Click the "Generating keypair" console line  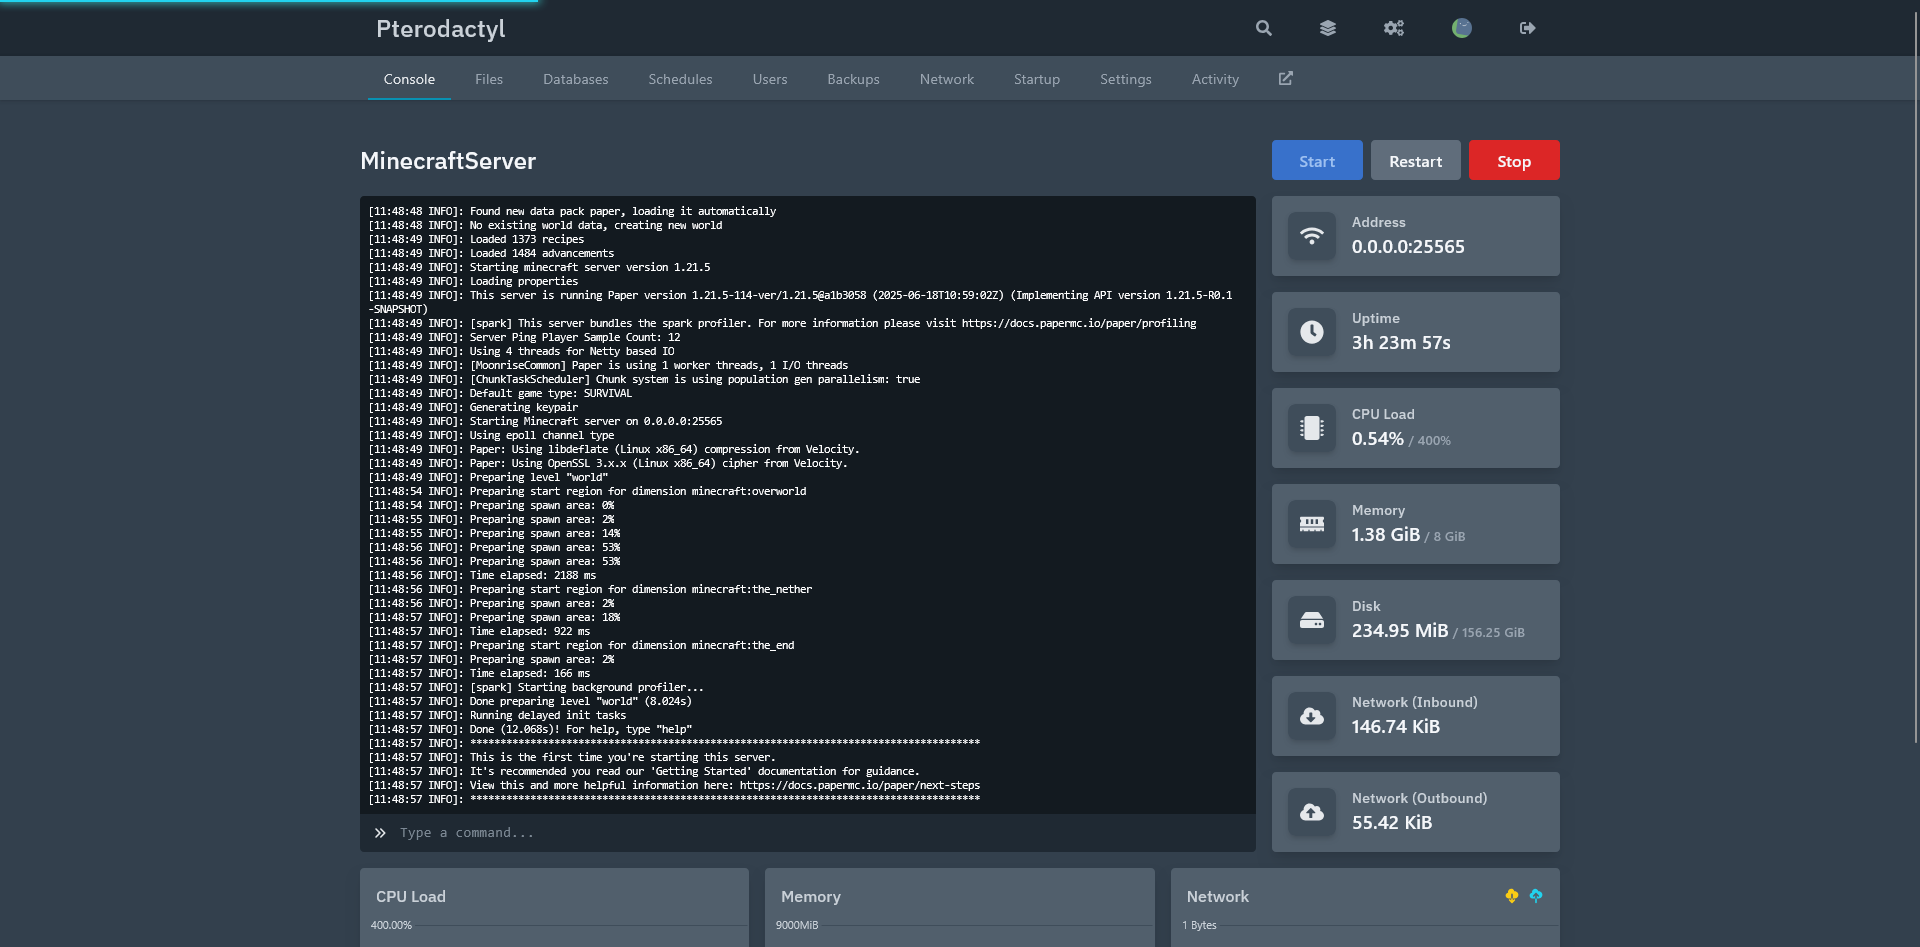[473, 407]
